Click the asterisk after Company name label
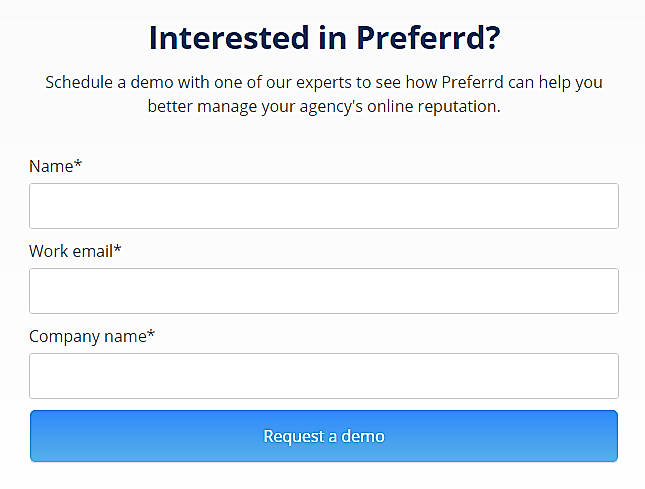The height and width of the screenshot is (489, 645). point(151,335)
